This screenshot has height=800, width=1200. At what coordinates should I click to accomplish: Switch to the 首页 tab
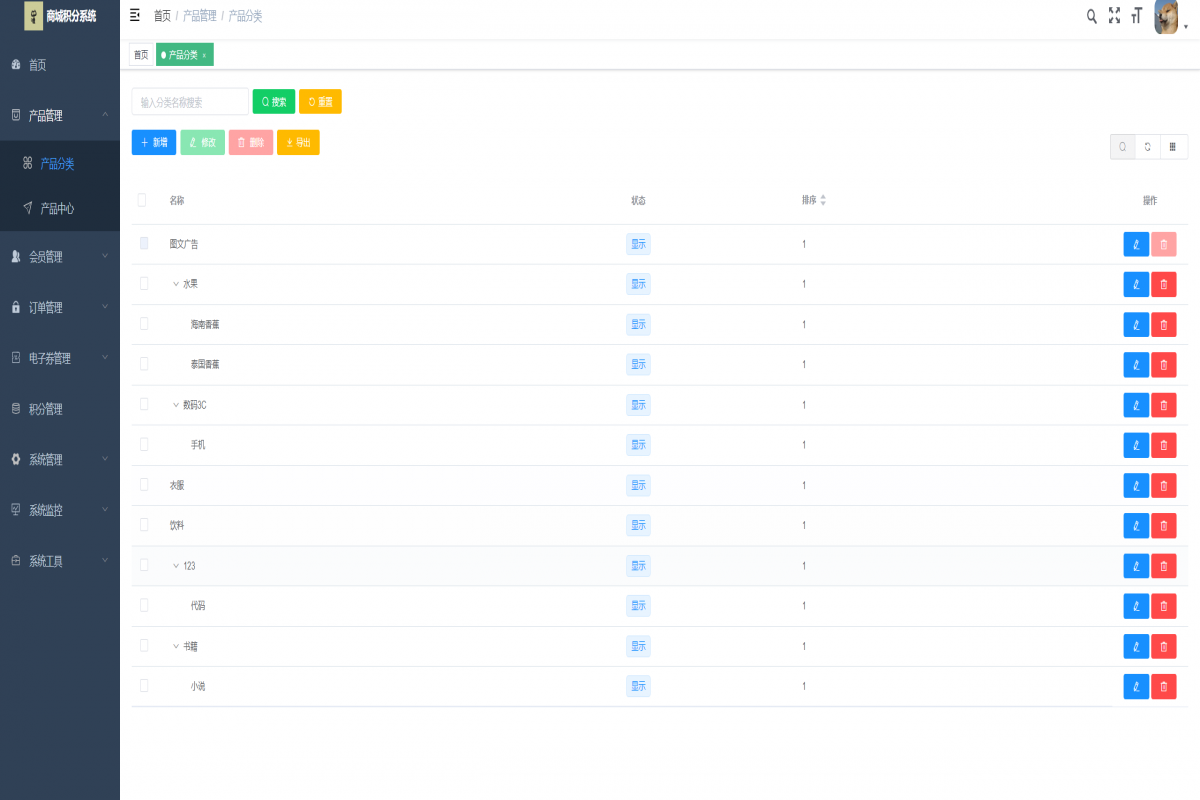(x=141, y=55)
